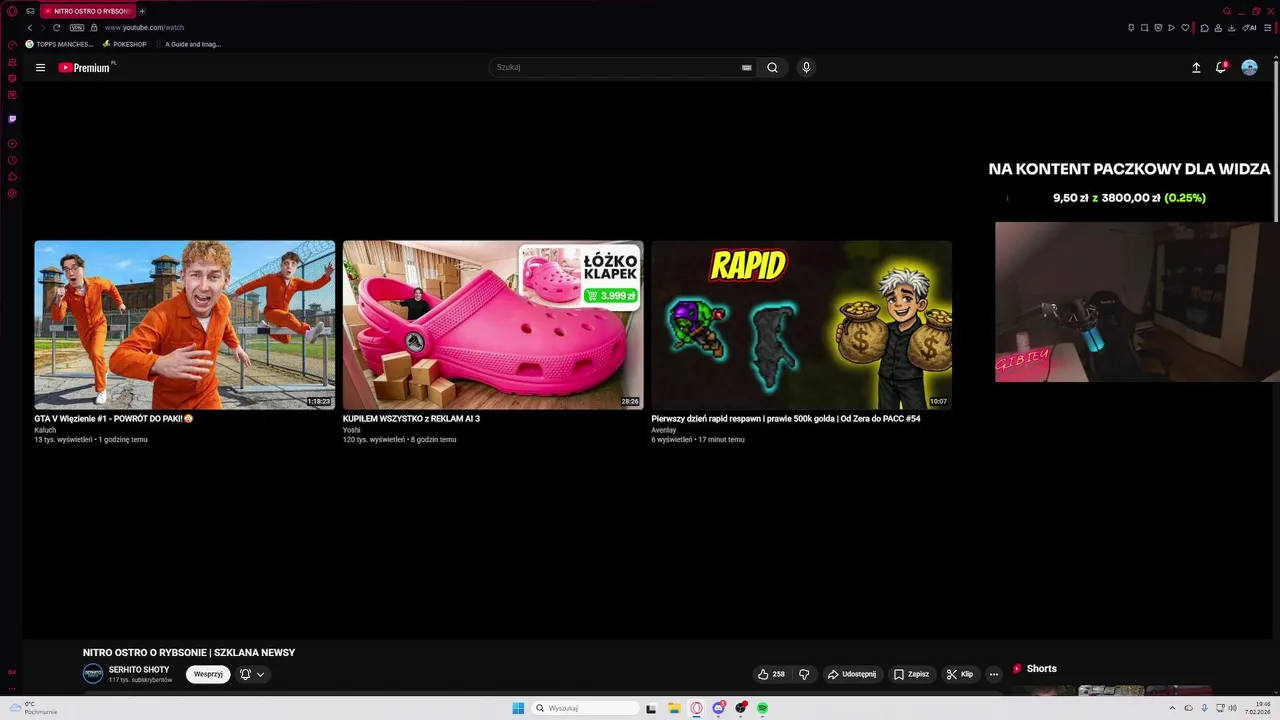
Task: Dislike the video with thumbs down
Action: pos(804,674)
